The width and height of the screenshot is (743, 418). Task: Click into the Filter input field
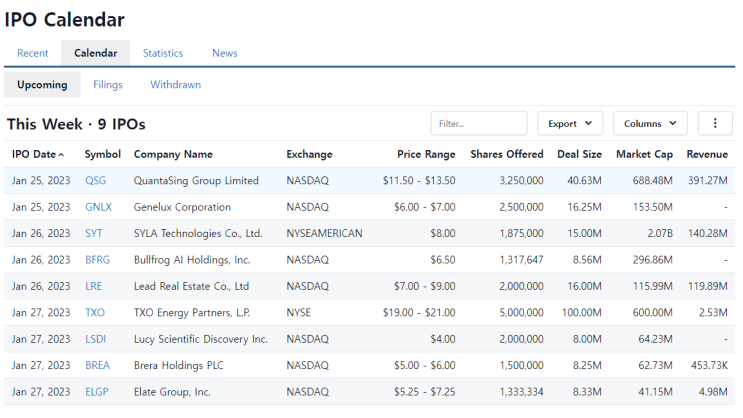[479, 123]
